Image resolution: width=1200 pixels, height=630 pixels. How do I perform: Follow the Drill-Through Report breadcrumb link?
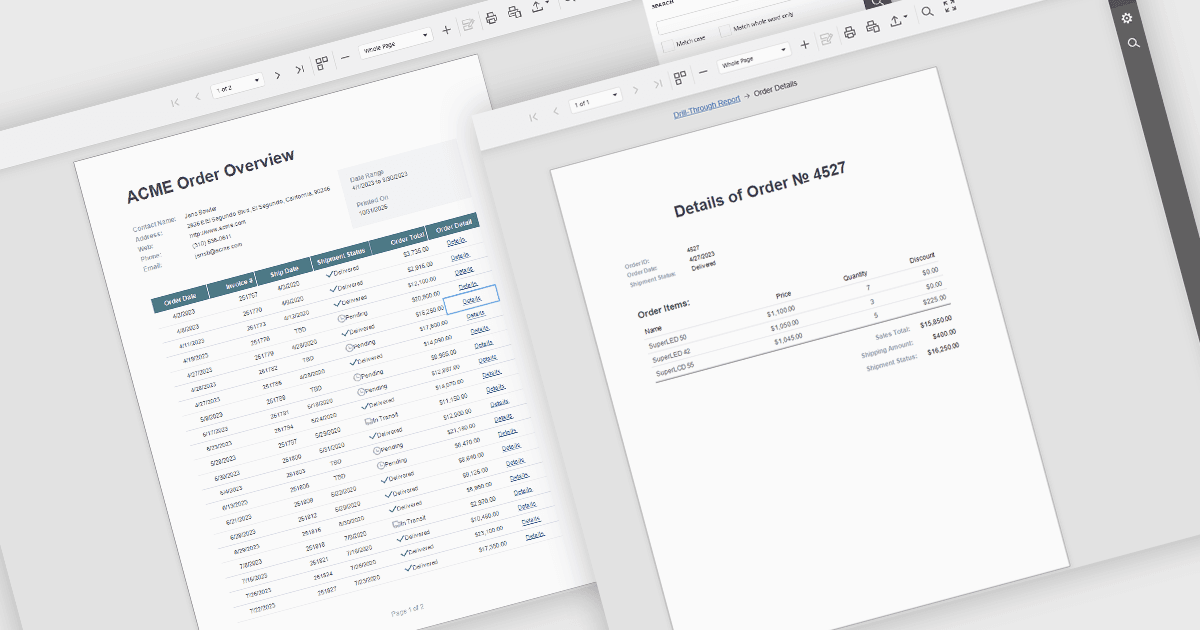tap(707, 107)
